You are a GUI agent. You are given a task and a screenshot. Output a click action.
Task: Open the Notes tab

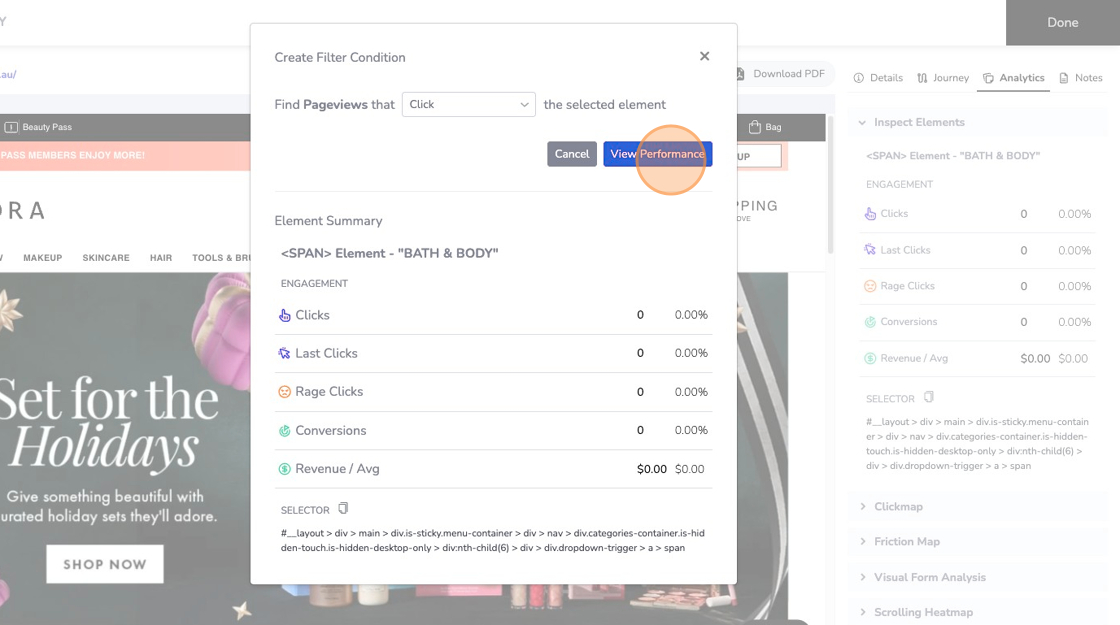click(1080, 78)
